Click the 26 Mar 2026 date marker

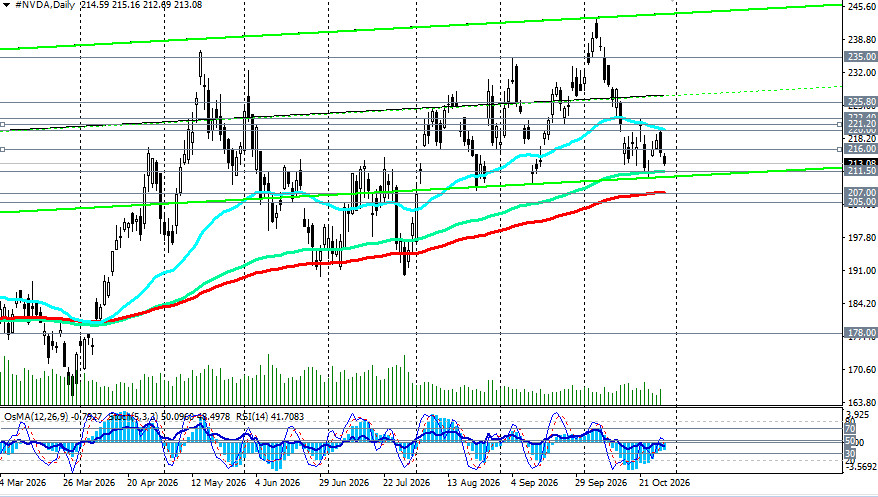(89, 482)
